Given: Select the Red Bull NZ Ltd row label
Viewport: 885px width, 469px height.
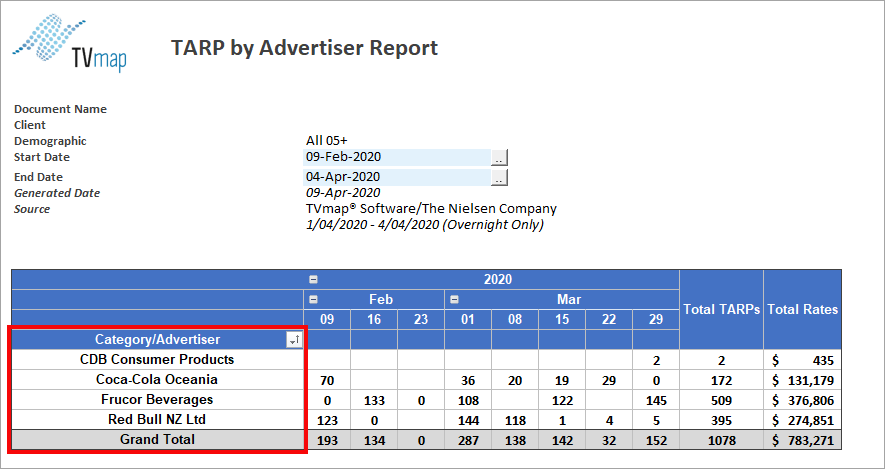Looking at the screenshot, I should 157,420.
